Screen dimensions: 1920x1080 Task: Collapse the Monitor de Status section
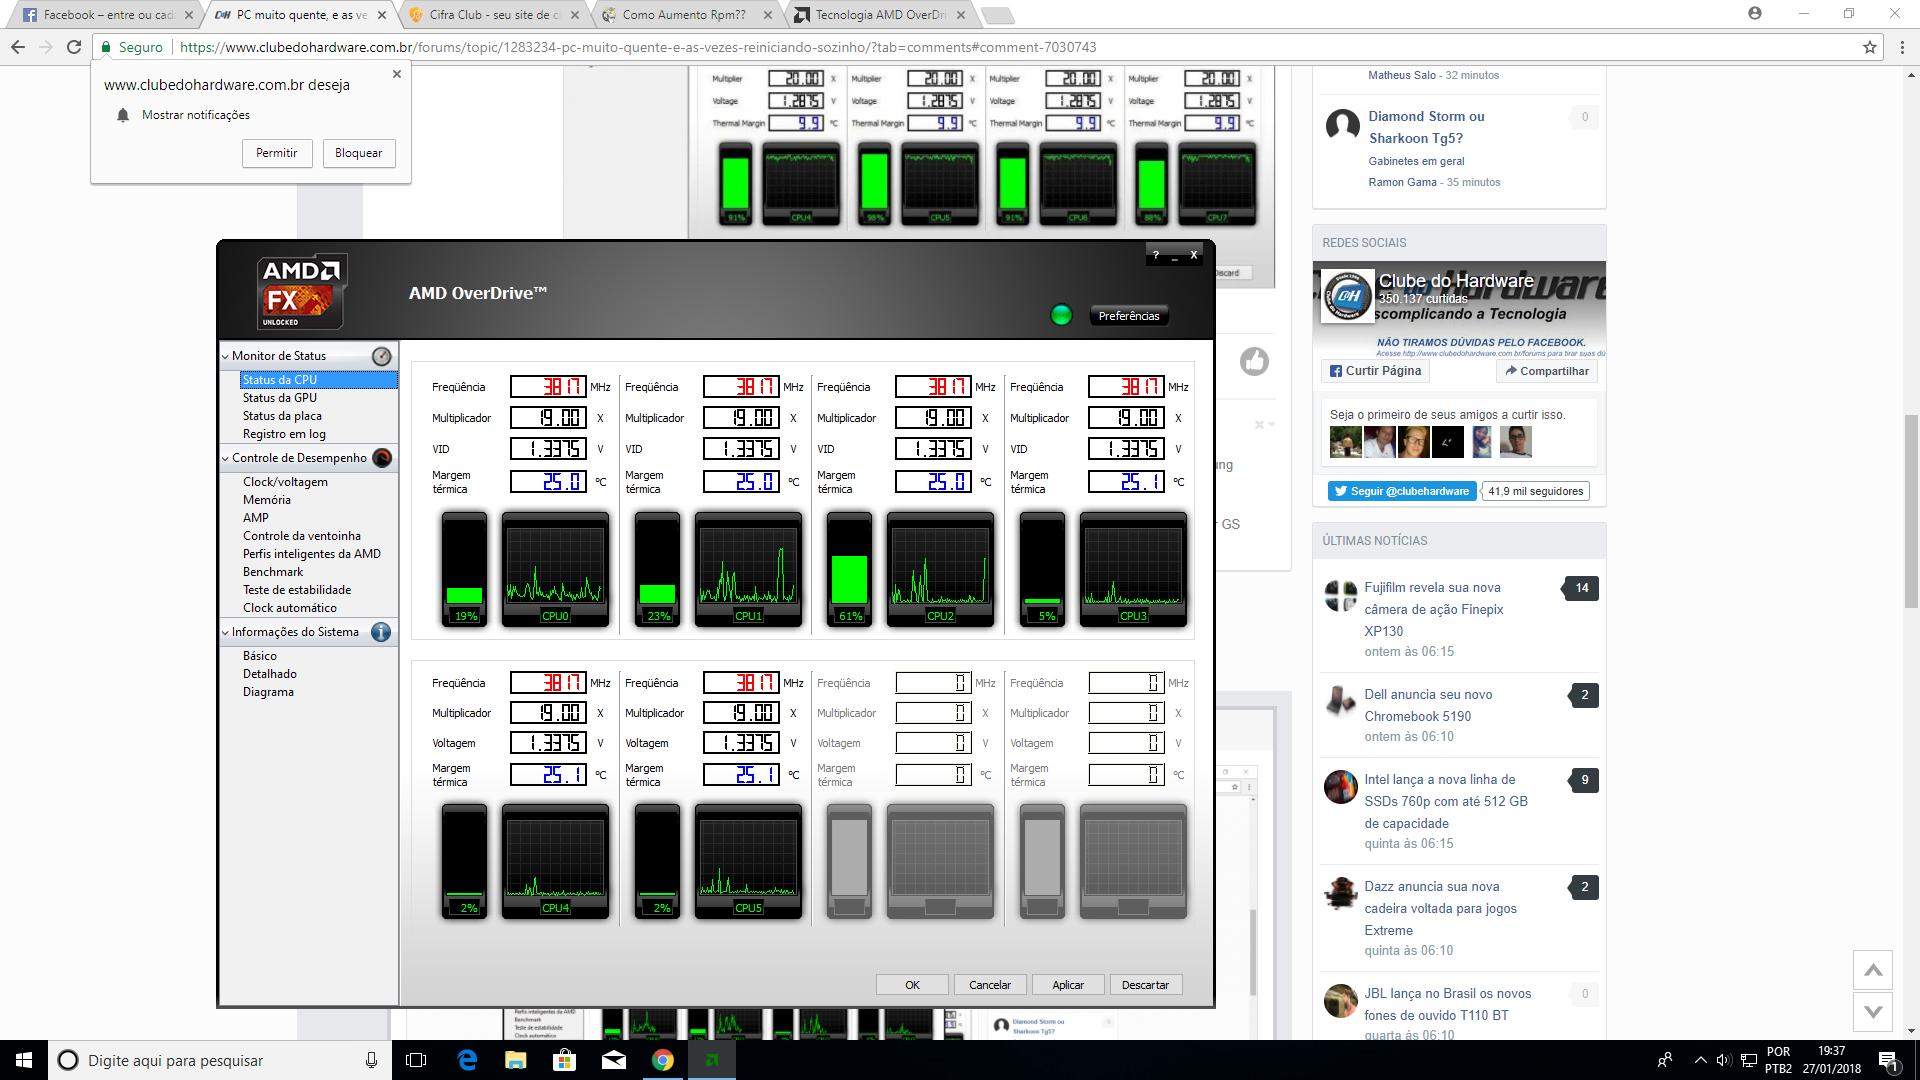point(225,357)
